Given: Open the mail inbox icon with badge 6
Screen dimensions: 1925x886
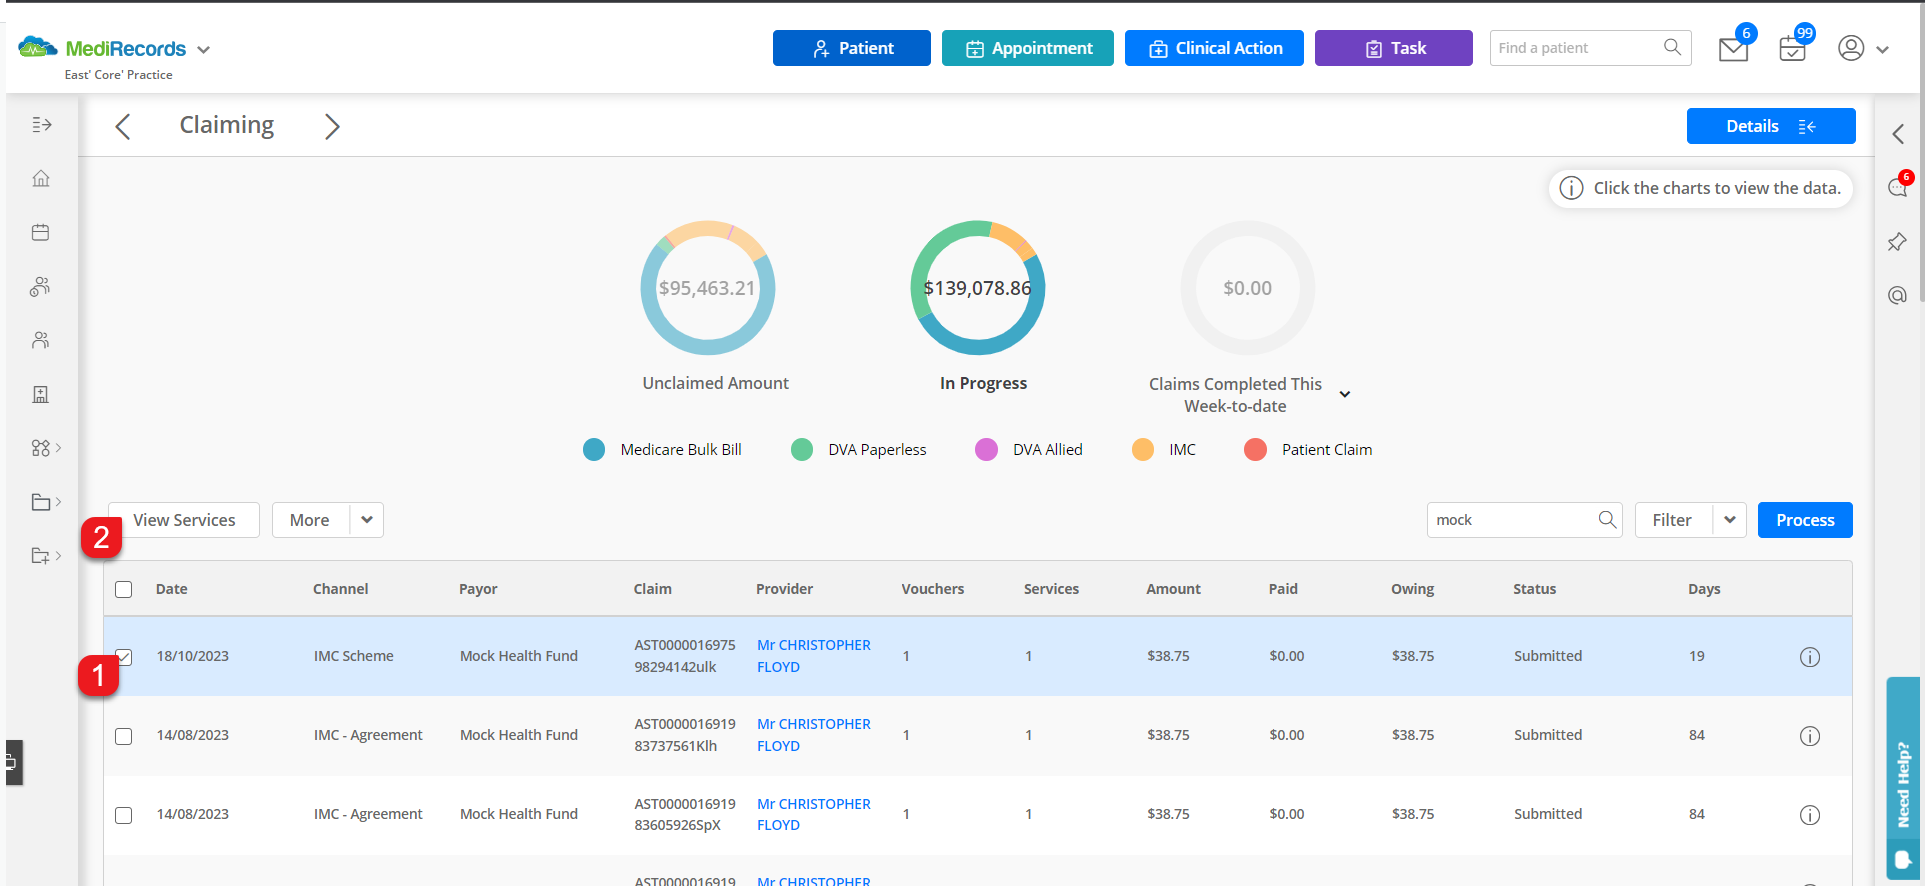Looking at the screenshot, I should click(x=1733, y=49).
